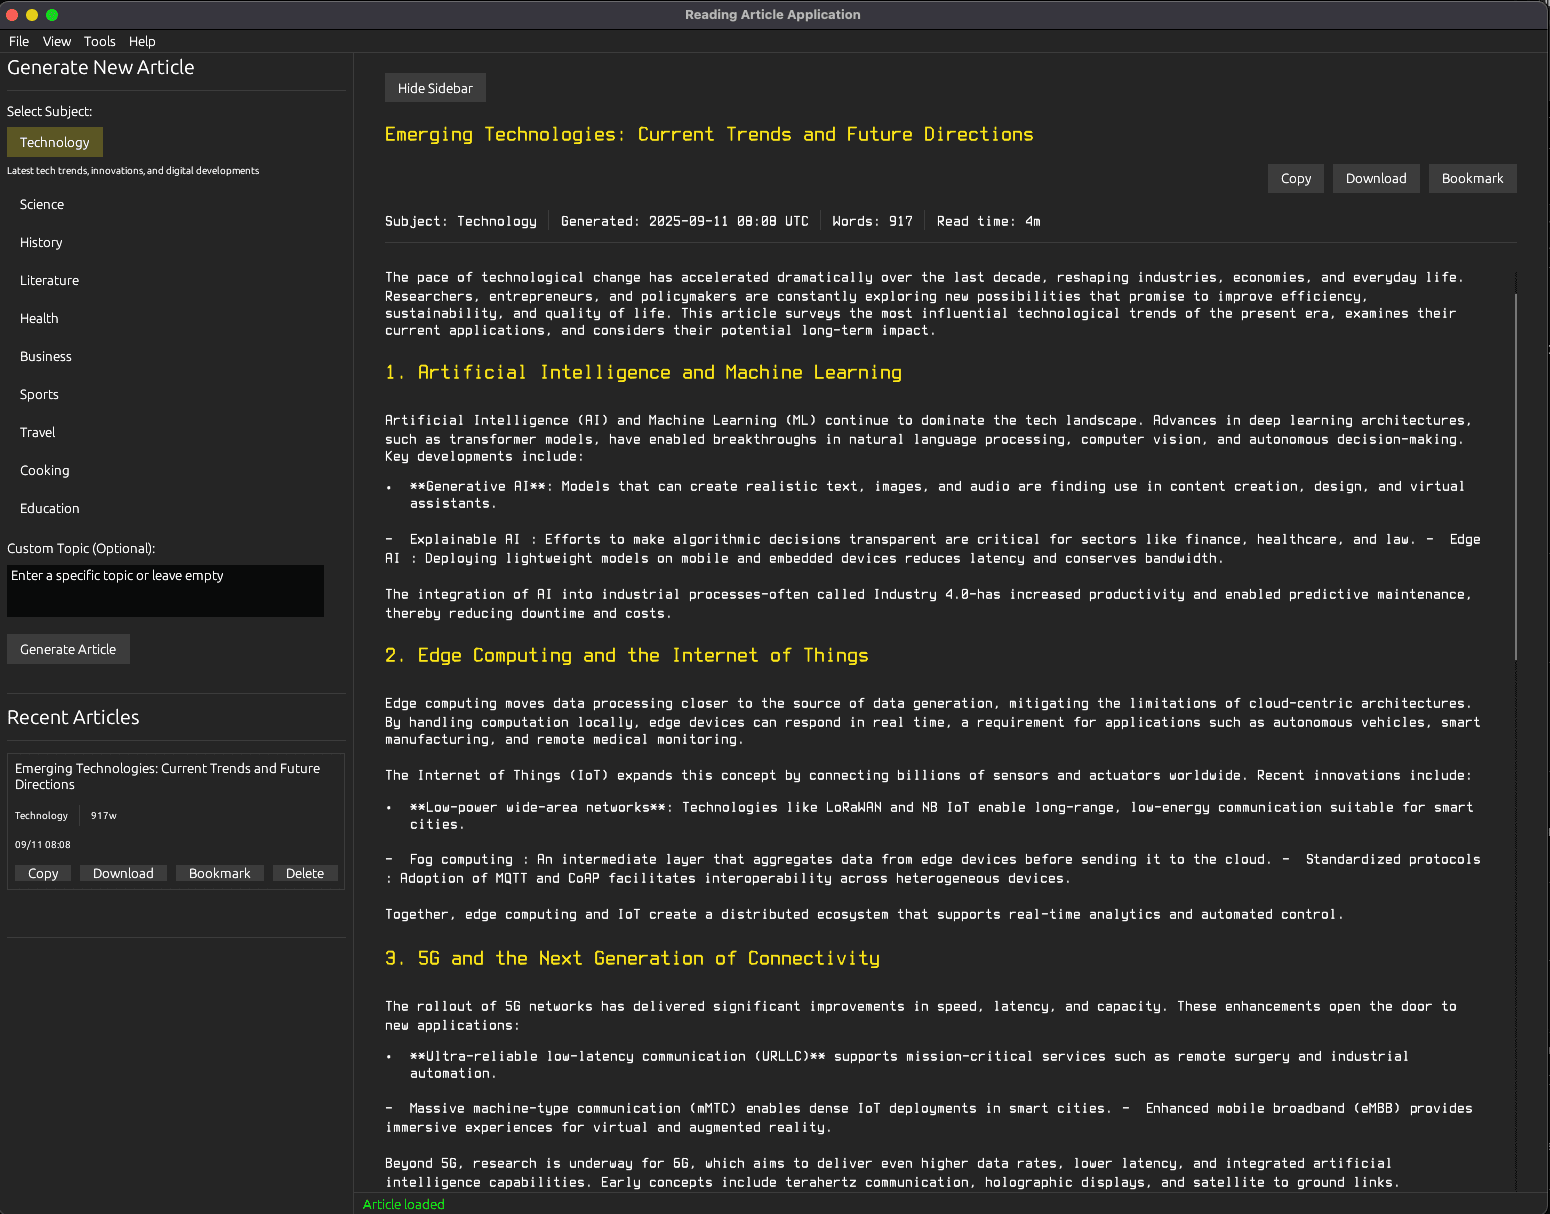Viewport: 1550px width, 1214px height.
Task: Copy the Emerging Technologies recent article
Action: [x=42, y=873]
